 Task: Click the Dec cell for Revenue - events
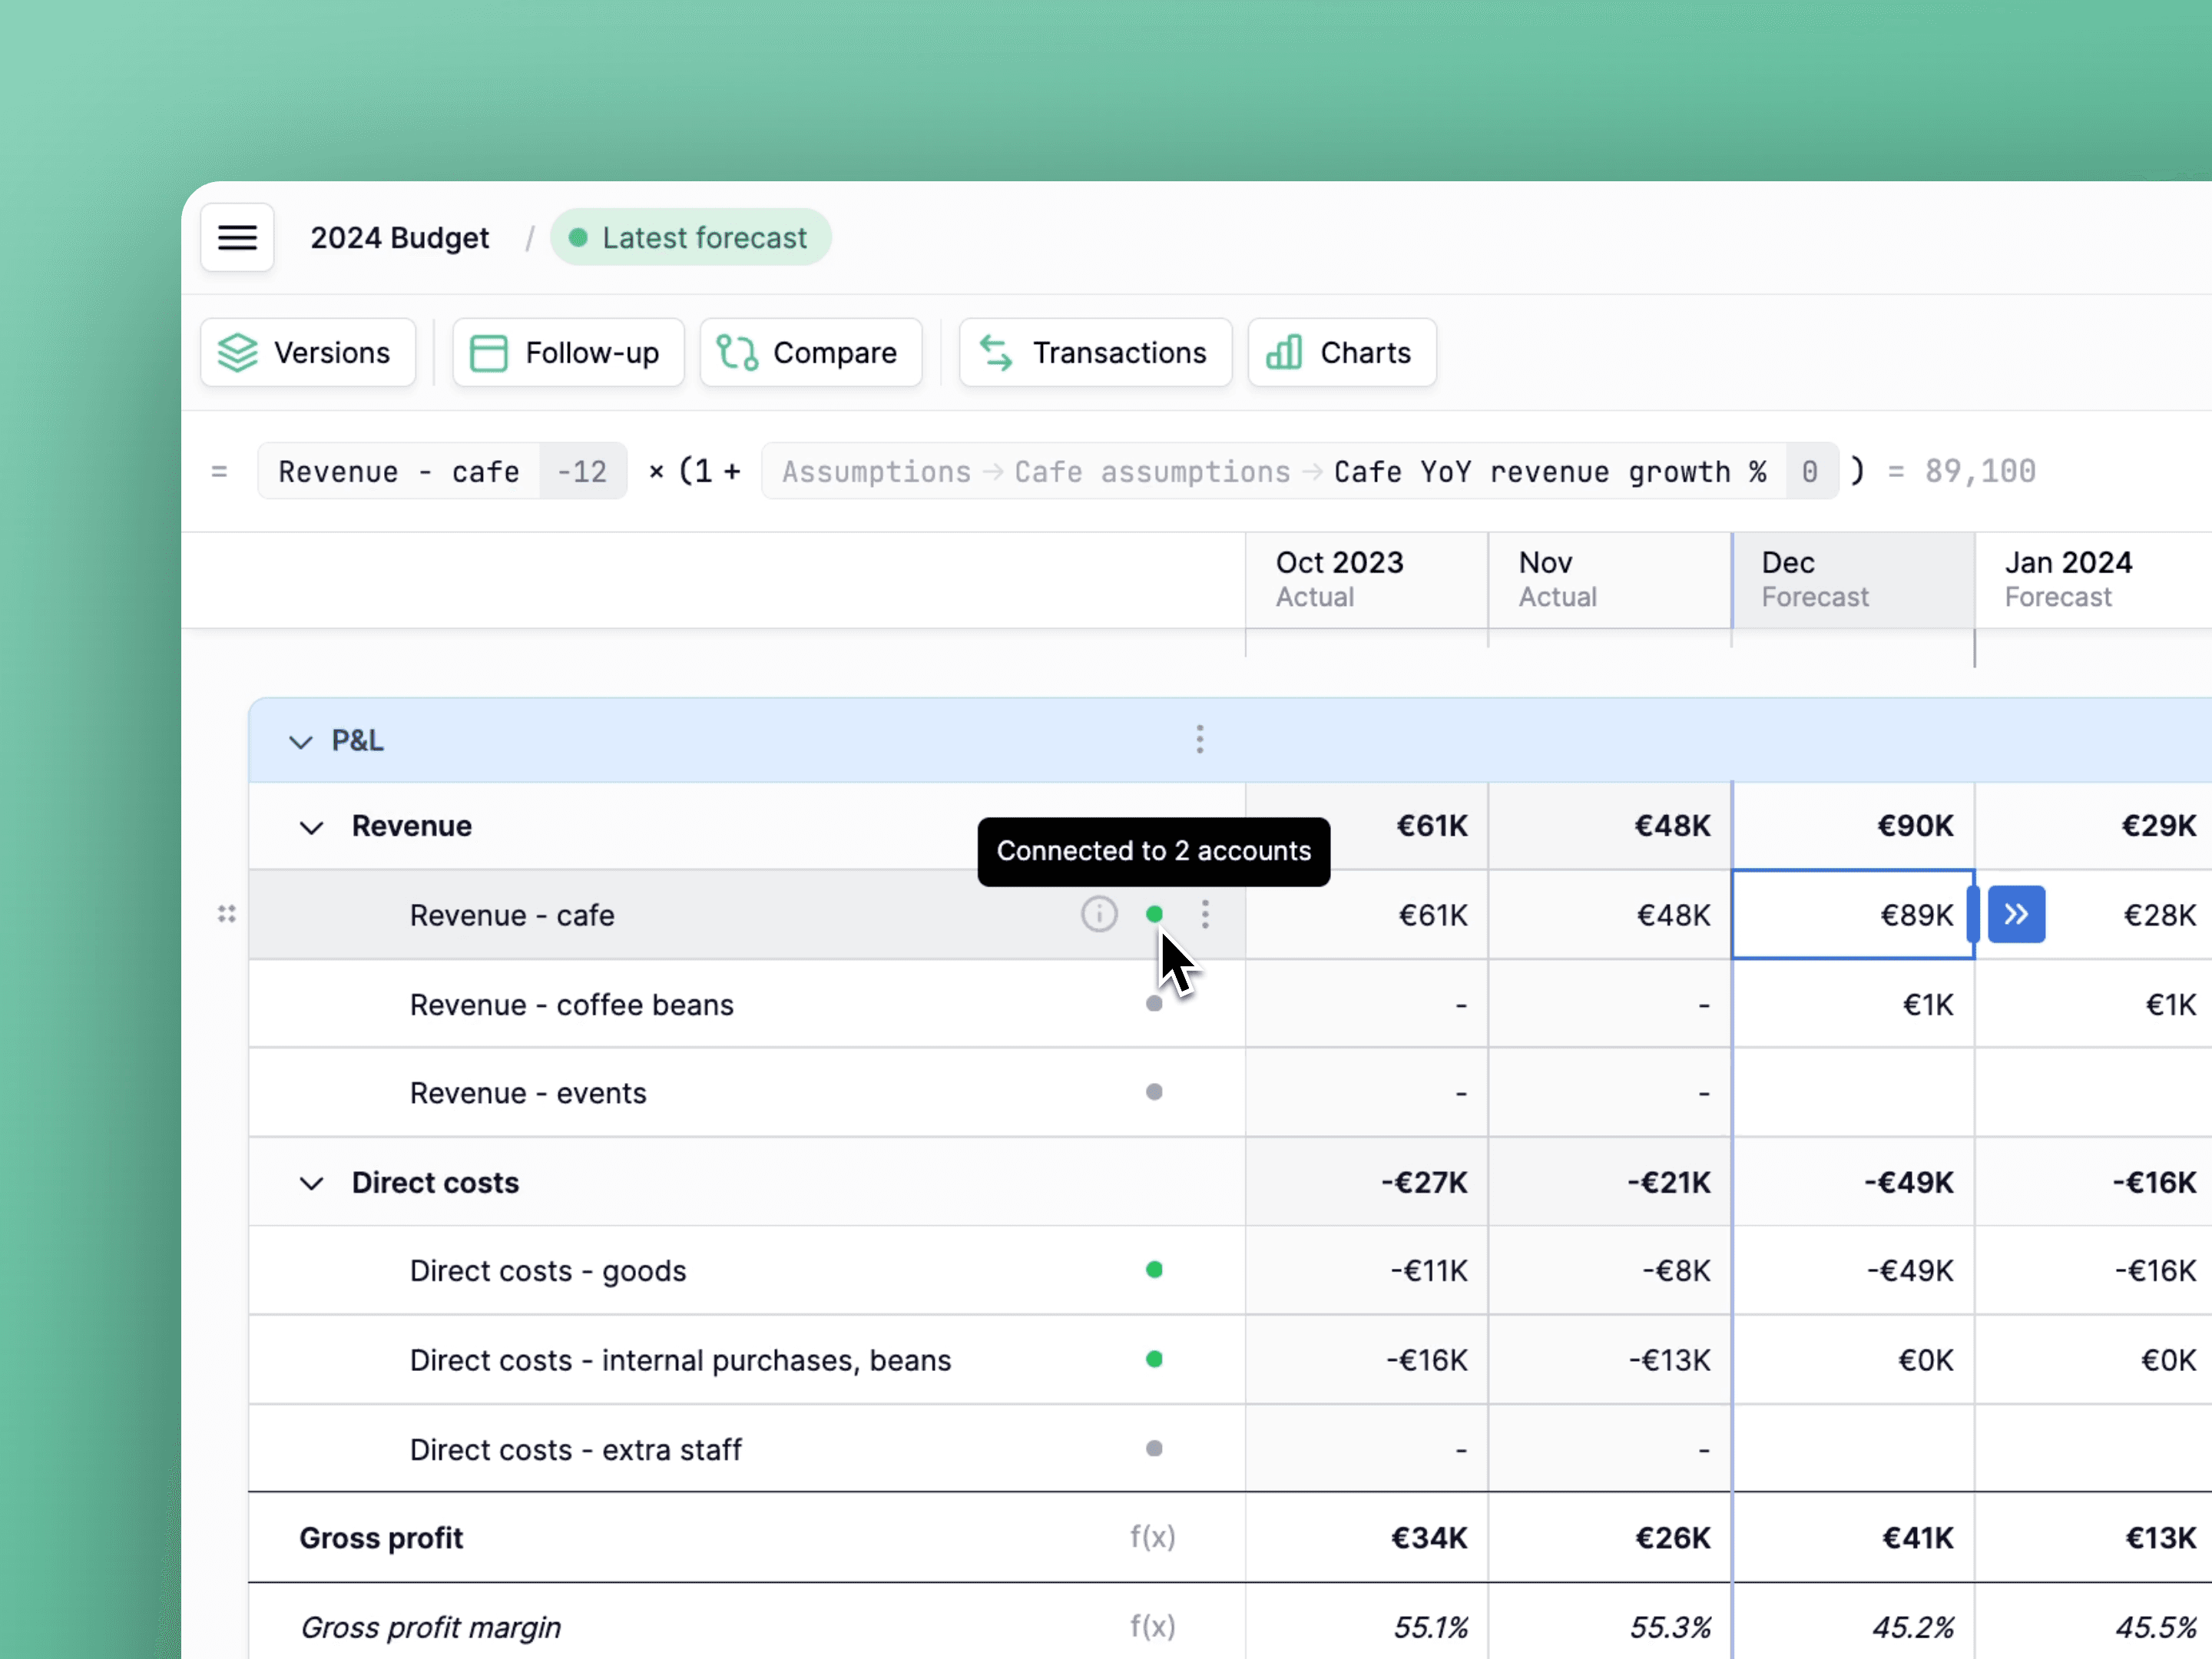point(1853,1093)
